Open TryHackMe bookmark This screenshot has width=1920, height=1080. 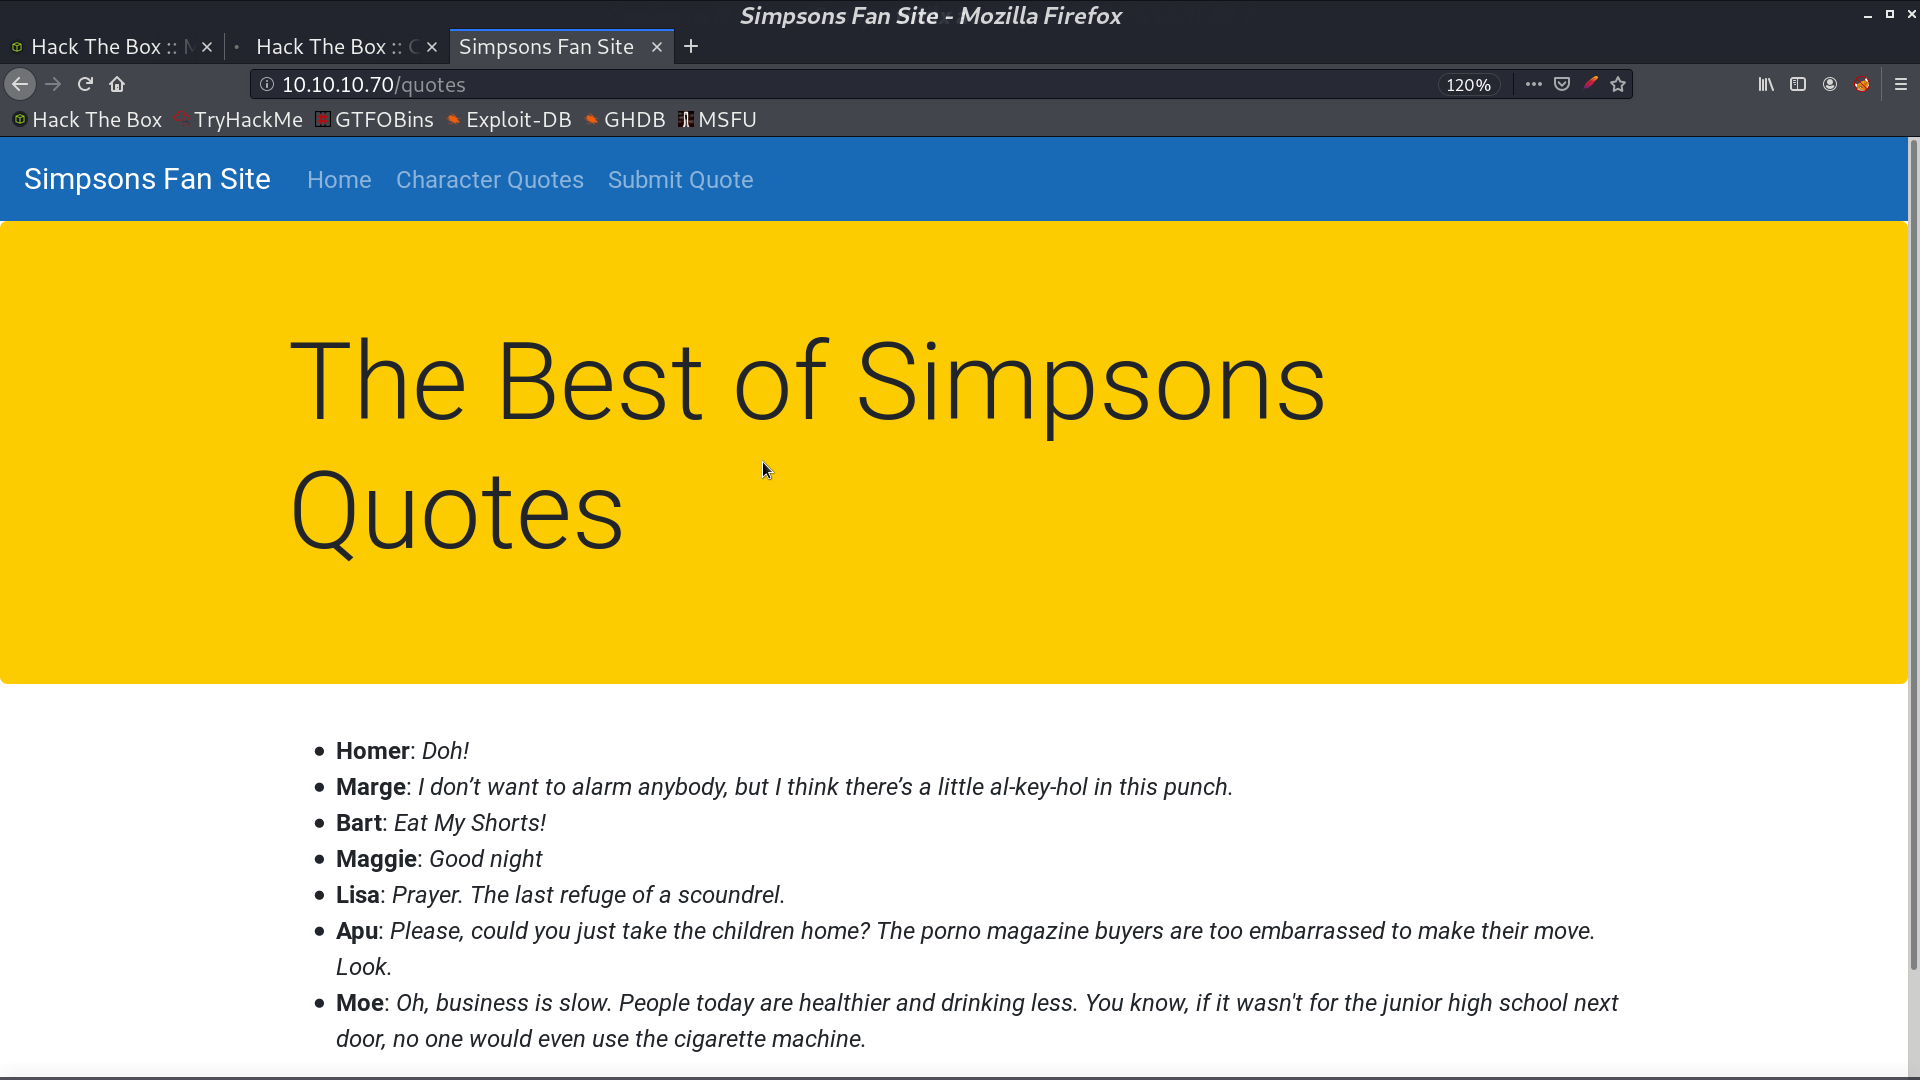(x=238, y=120)
